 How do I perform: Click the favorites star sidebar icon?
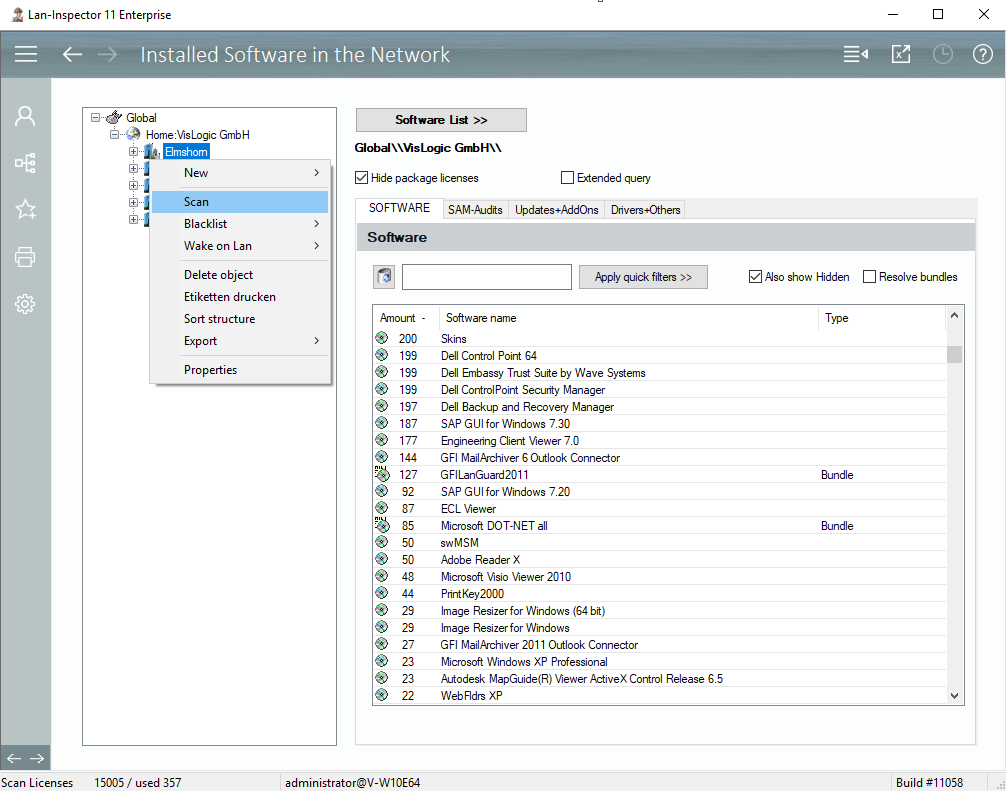click(x=25, y=209)
